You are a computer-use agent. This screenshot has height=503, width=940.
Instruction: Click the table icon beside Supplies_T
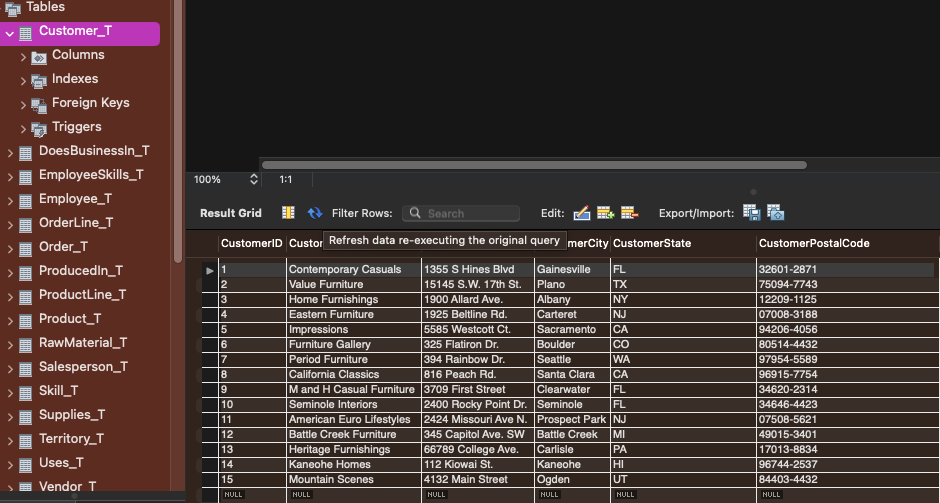tap(26, 417)
